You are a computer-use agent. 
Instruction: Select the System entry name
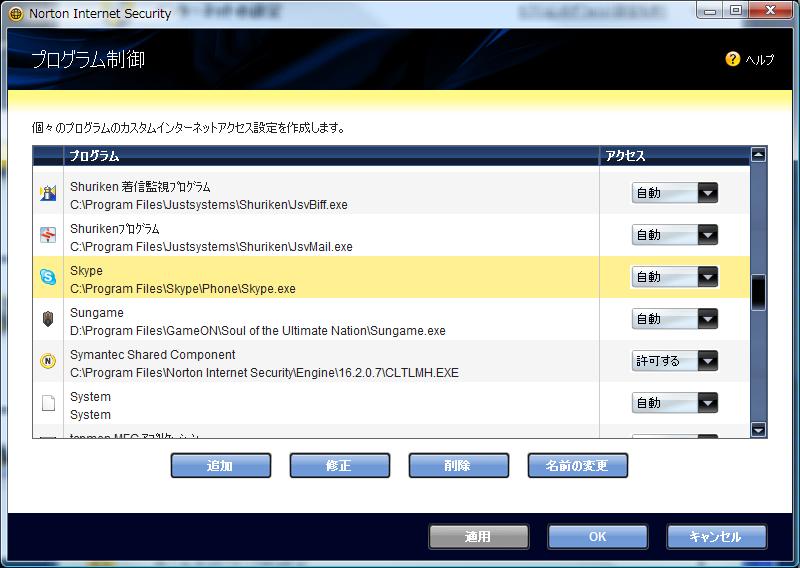[90, 397]
